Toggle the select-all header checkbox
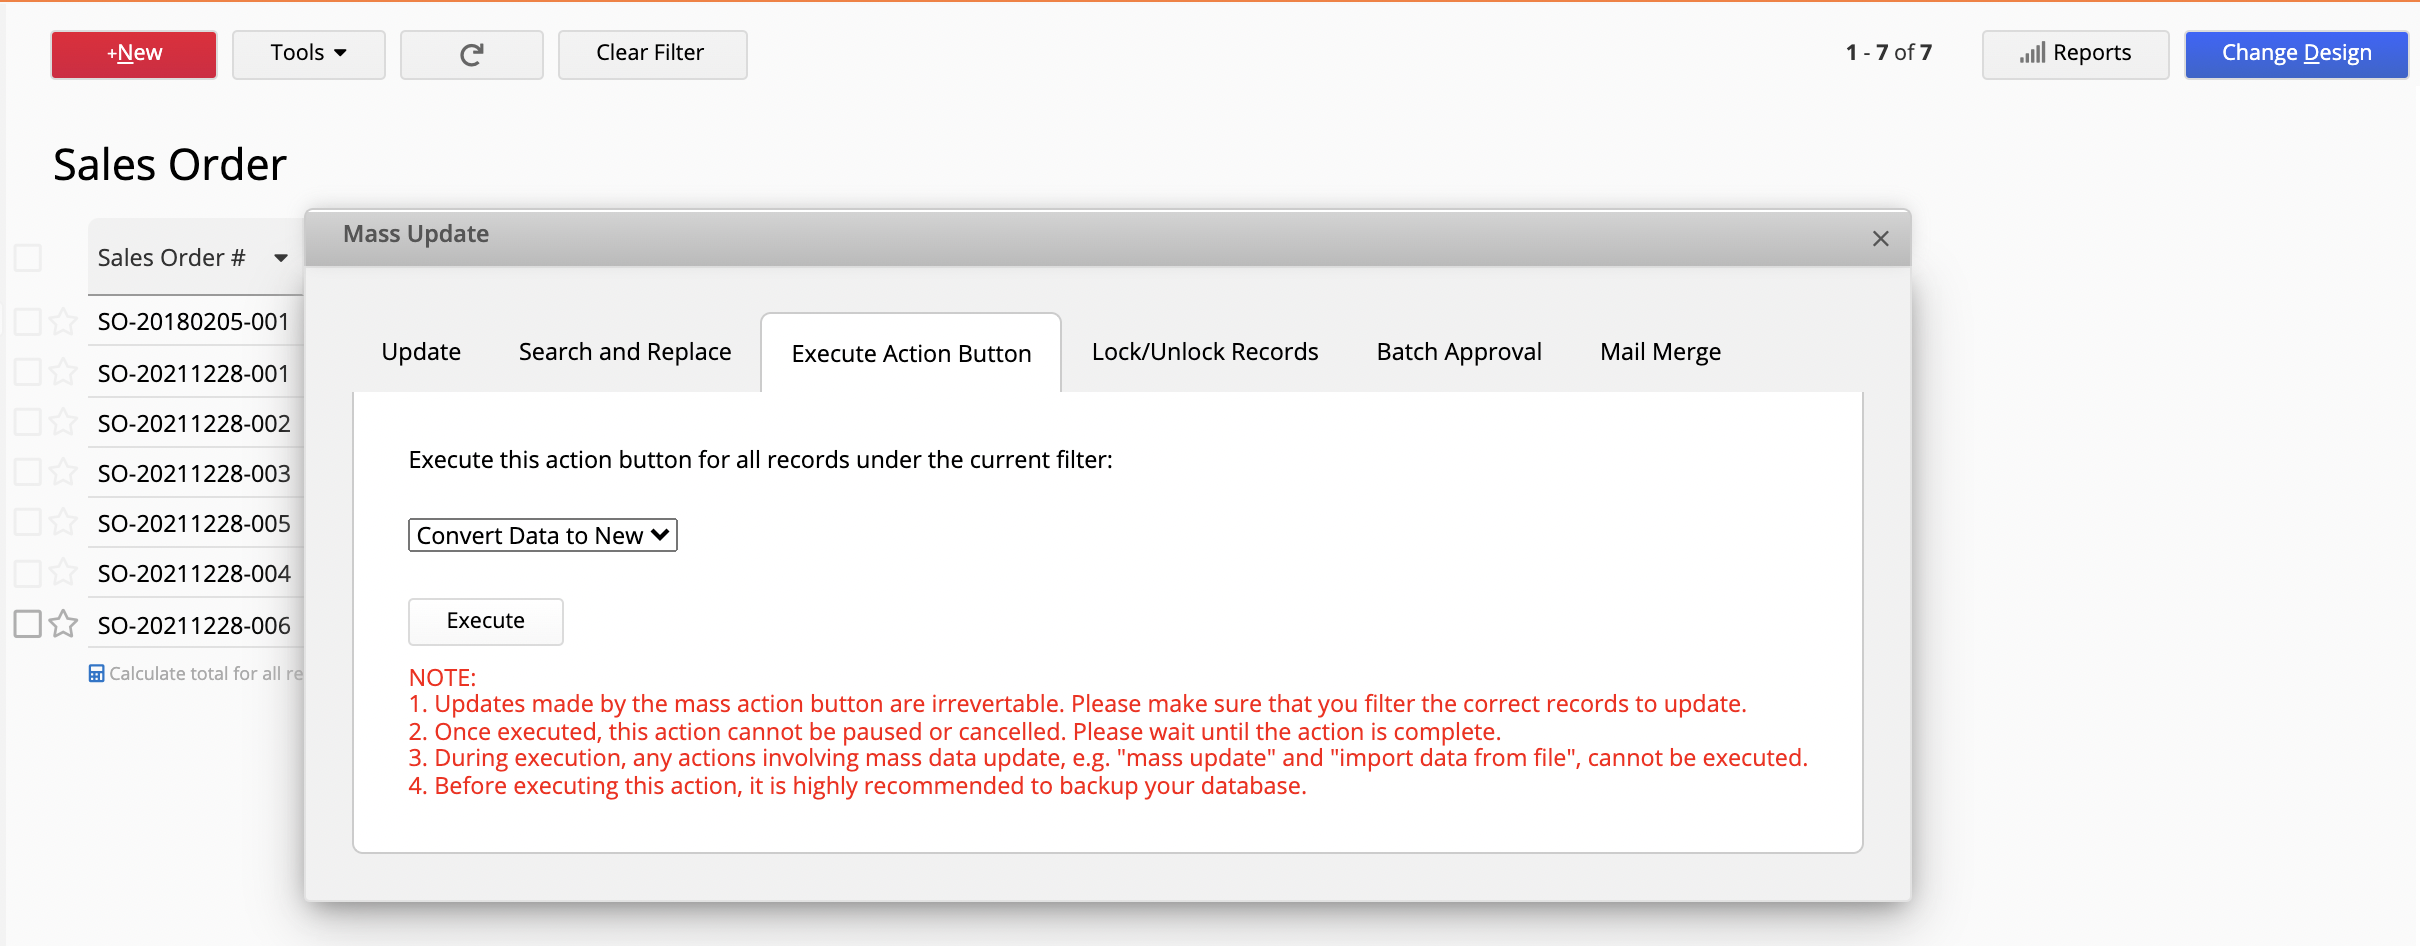This screenshot has width=2420, height=946. pos(28,258)
